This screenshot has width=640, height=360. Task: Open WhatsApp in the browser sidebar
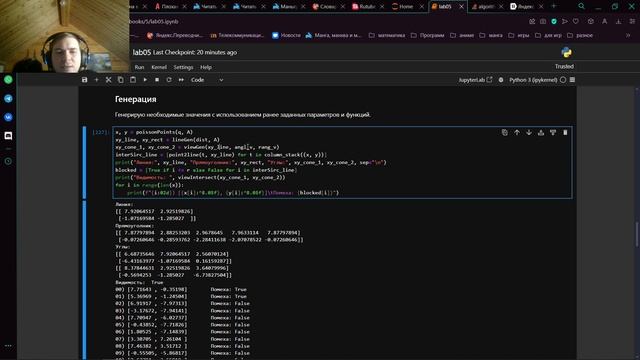tap(8, 80)
